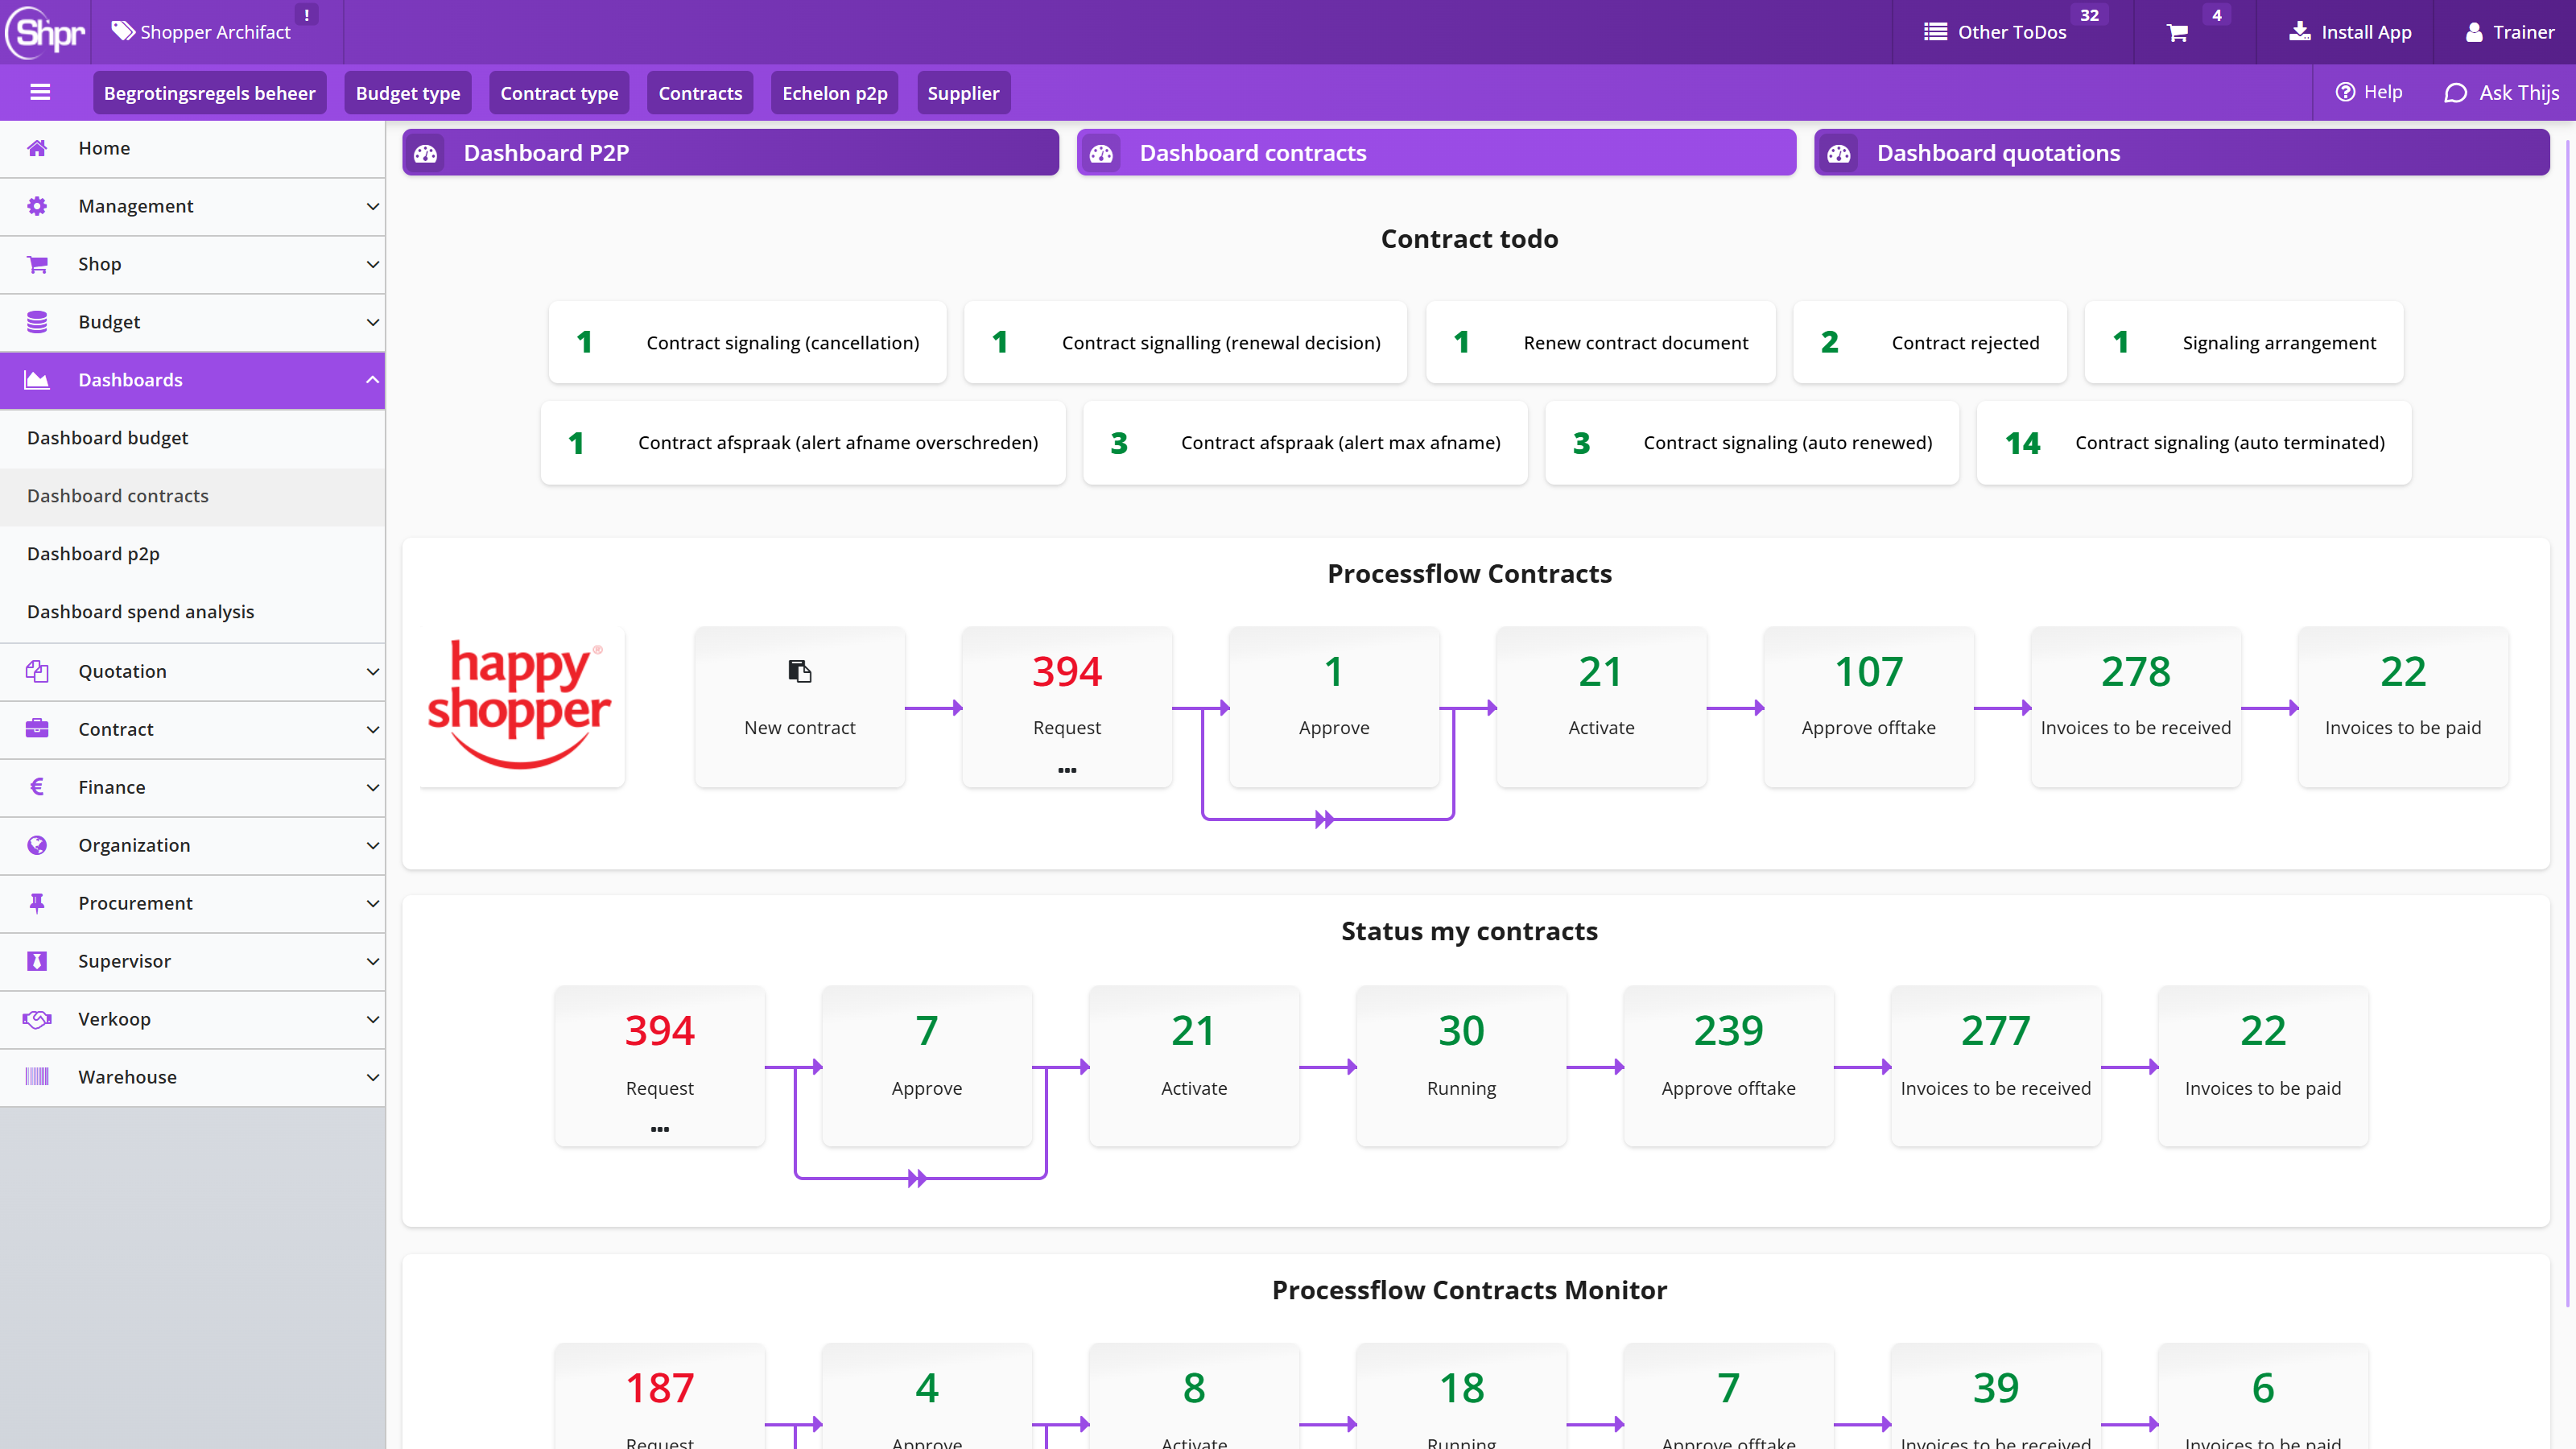Image resolution: width=2576 pixels, height=1449 pixels.
Task: Click the Warehouse barcode icon
Action: click(x=37, y=1077)
